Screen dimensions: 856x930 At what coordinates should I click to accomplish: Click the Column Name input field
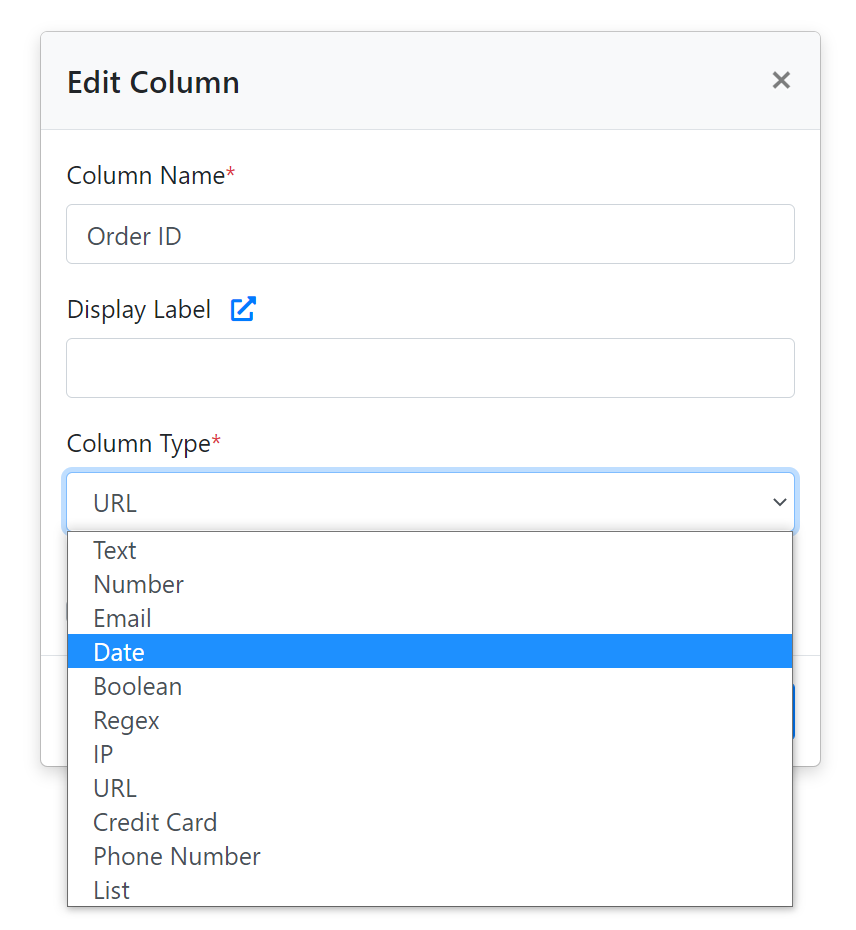430,235
